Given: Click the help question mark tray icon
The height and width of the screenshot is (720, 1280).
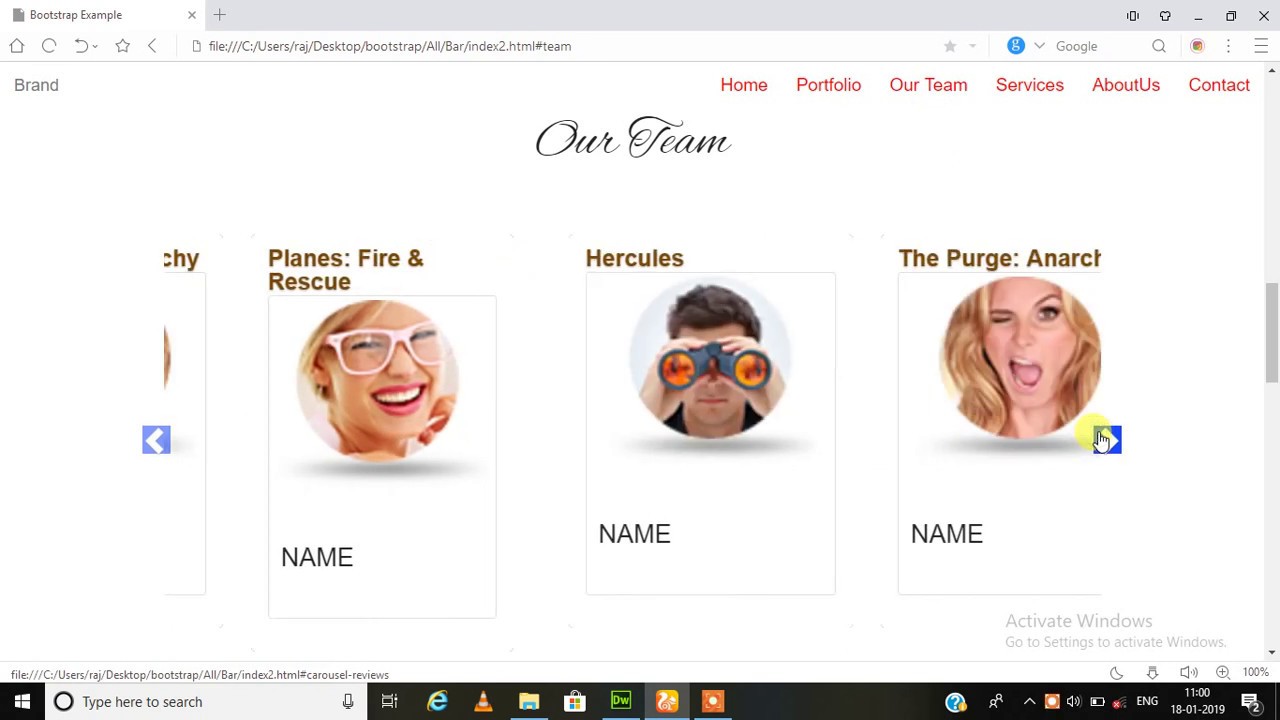Looking at the screenshot, I should pos(956,702).
